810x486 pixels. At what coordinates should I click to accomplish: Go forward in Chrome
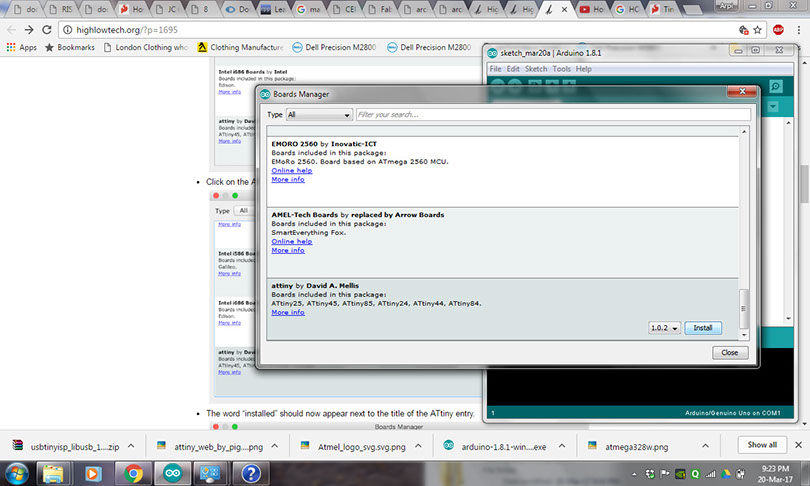(x=29, y=30)
